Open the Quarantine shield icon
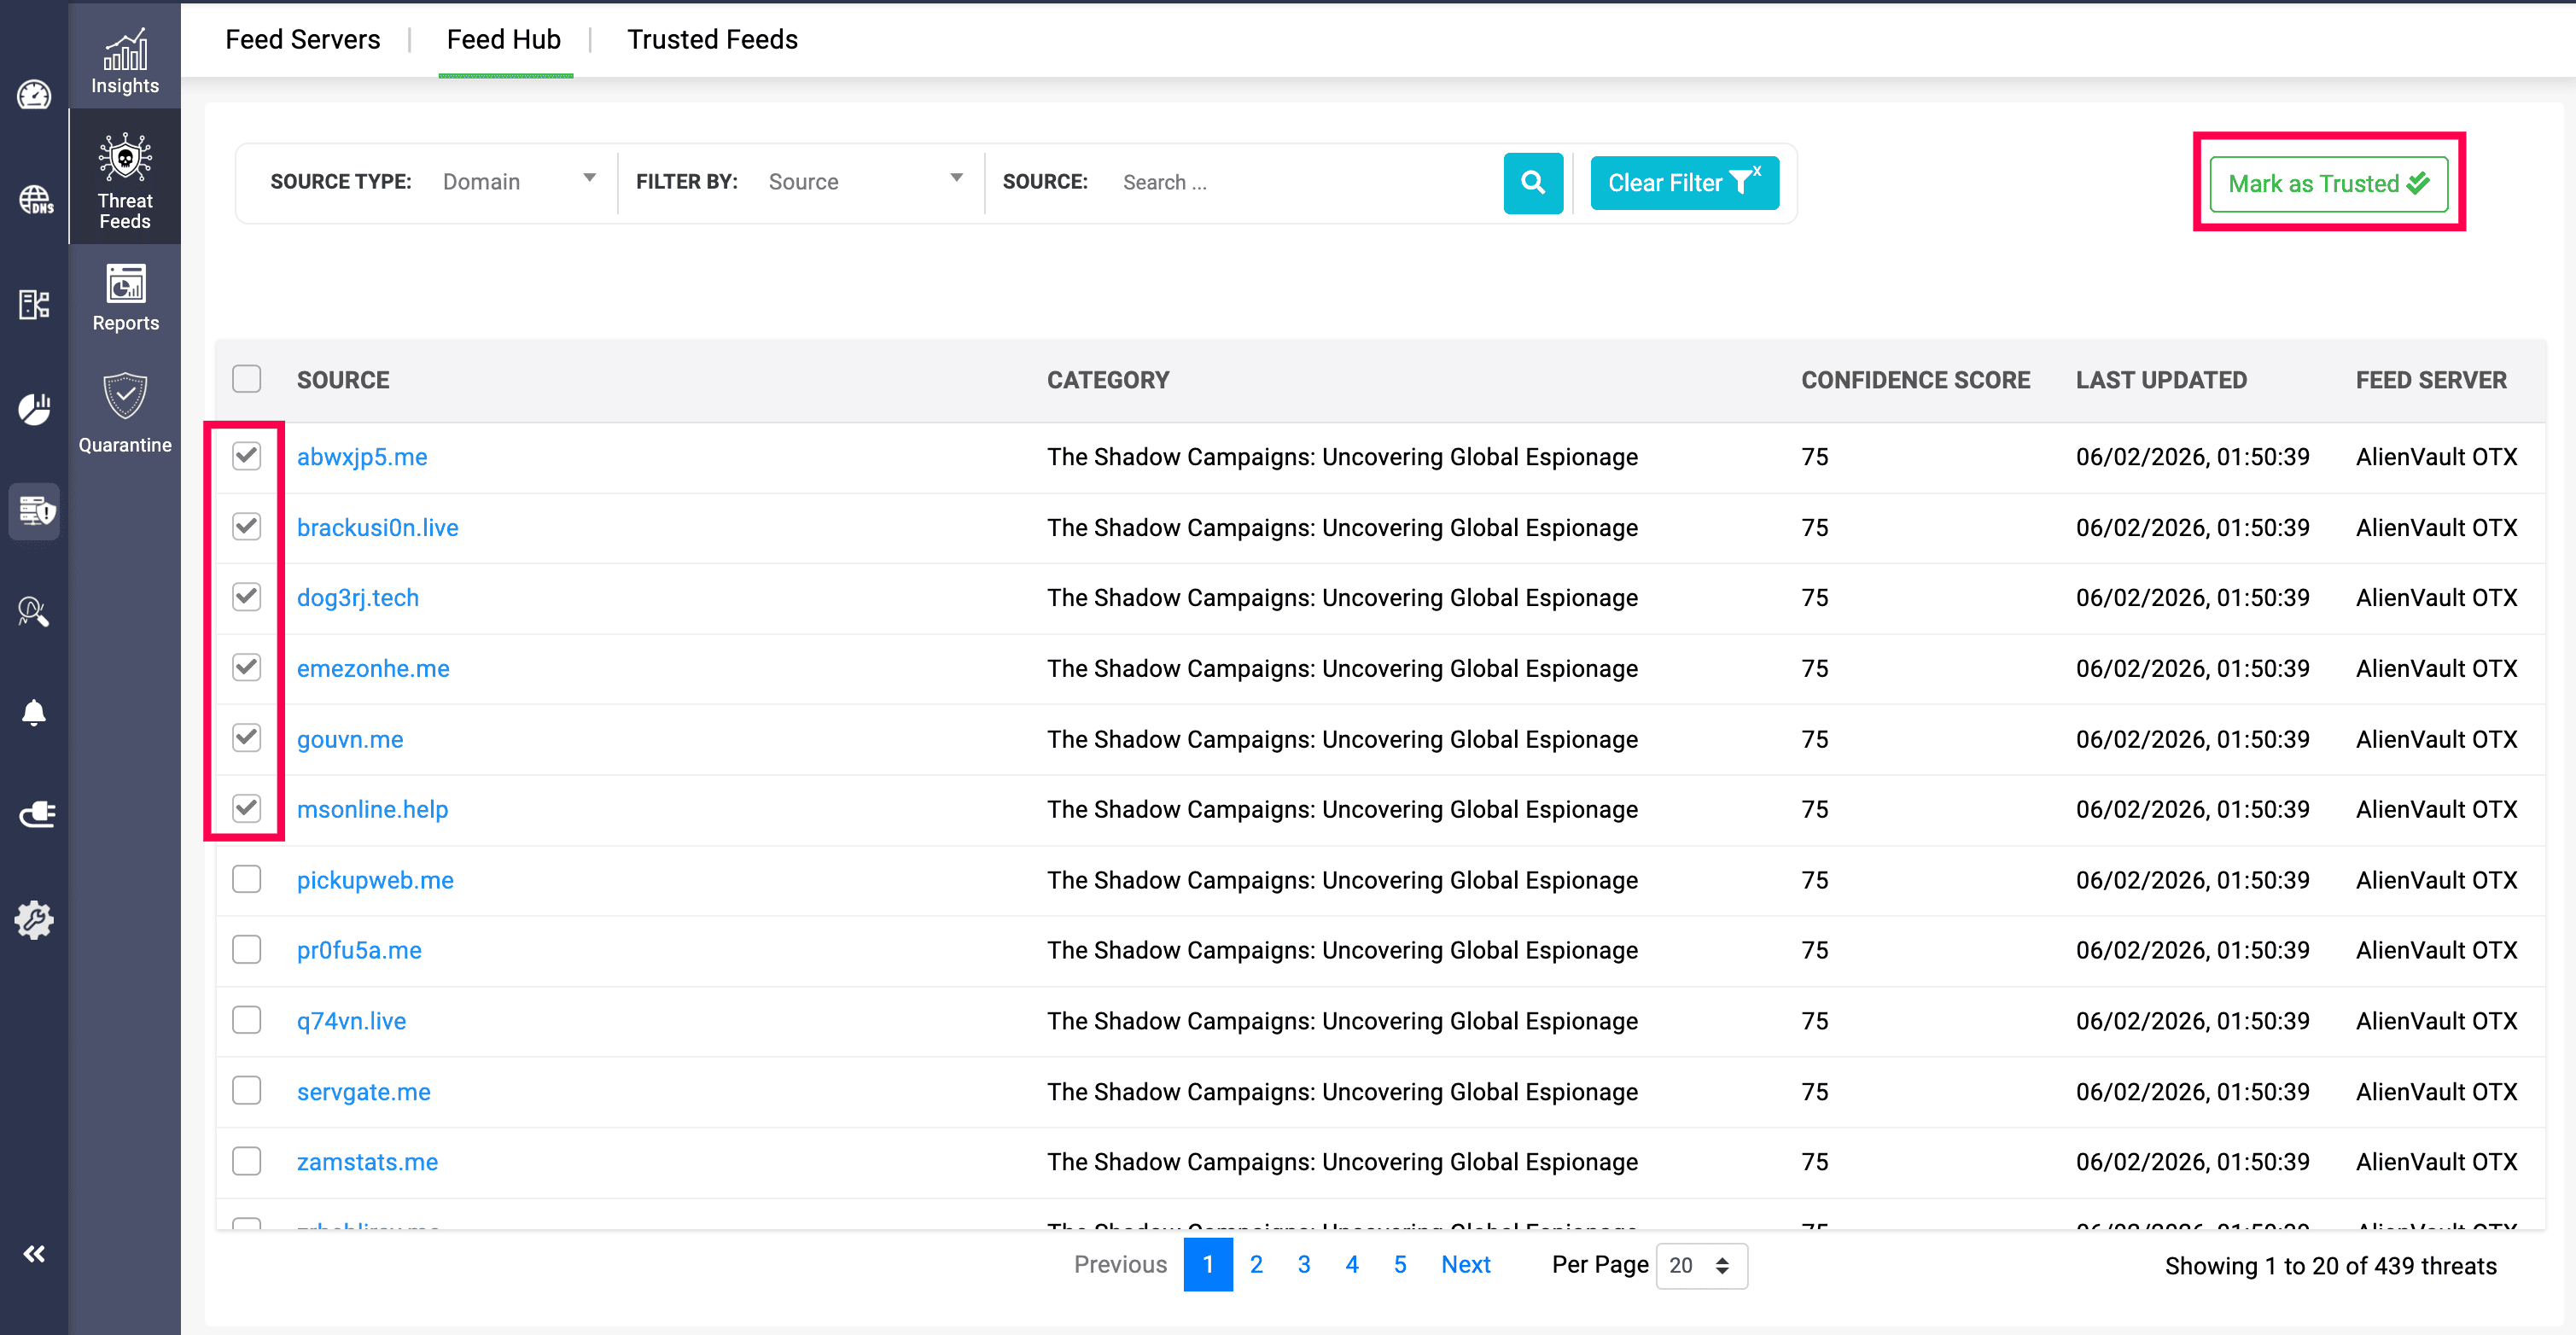The height and width of the screenshot is (1335, 2576). tap(125, 397)
